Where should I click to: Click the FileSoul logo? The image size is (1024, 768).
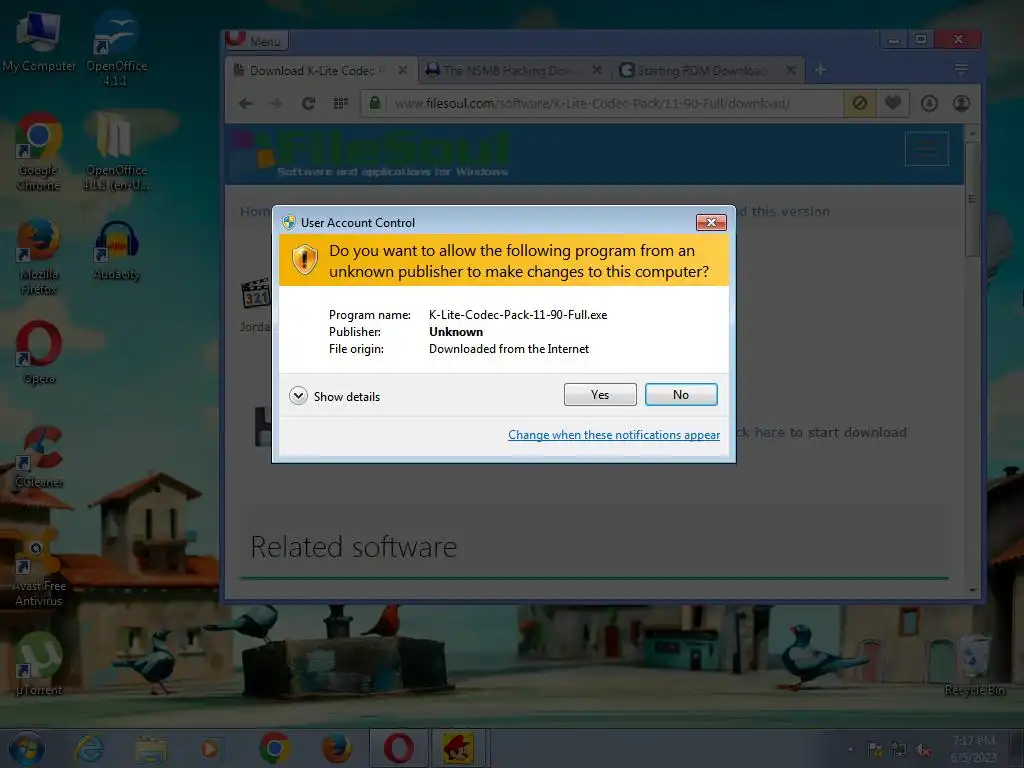[371, 153]
